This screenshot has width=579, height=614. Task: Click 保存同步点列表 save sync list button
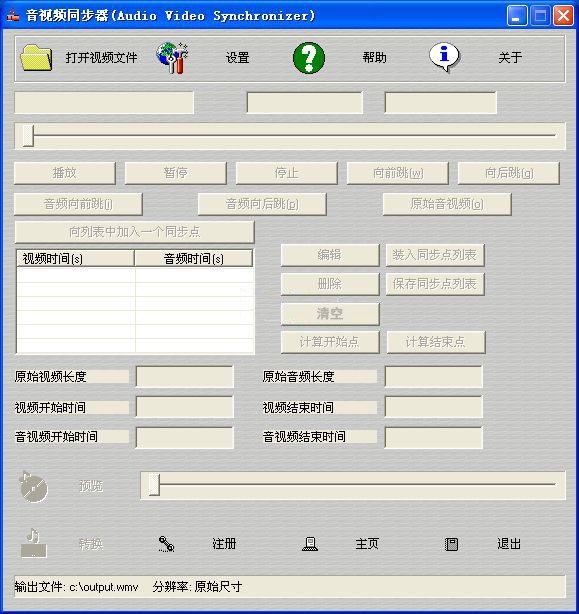point(435,284)
